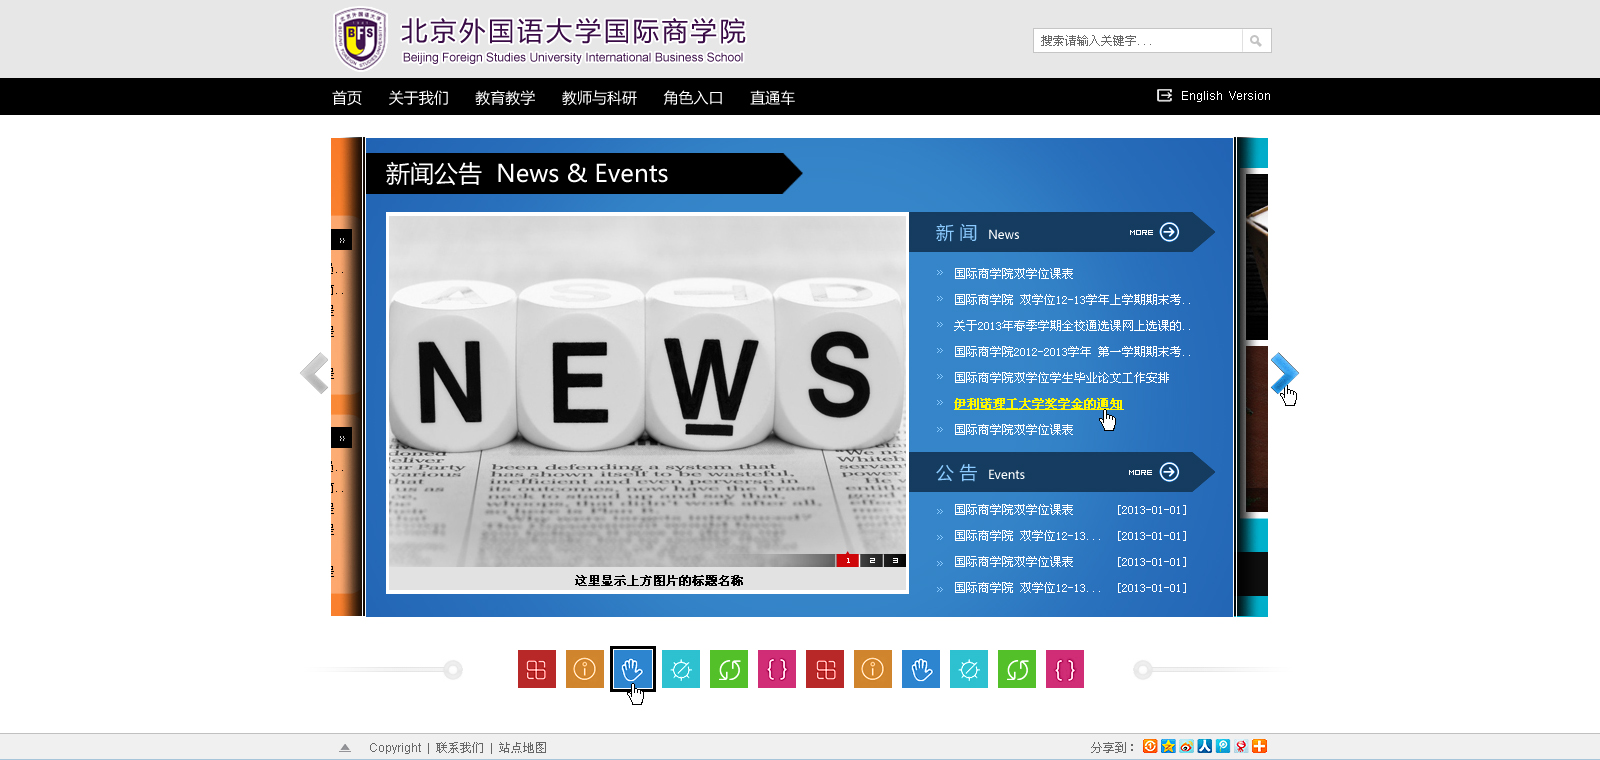This screenshot has height=760, width=1600.
Task: Expand the lower » sidebar button
Action: click(x=342, y=438)
